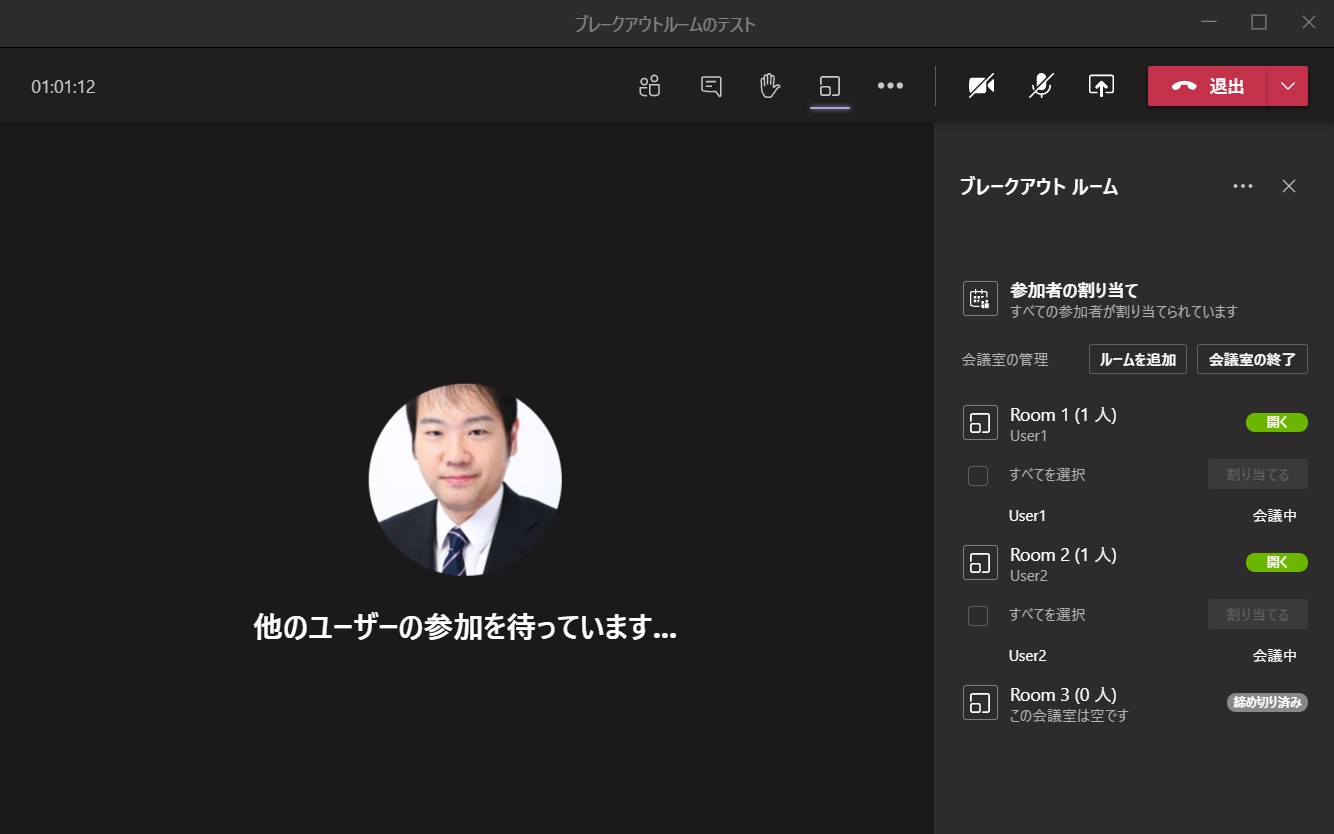
Task: Click the Room 1 (1 人) title
Action: [x=1063, y=415]
